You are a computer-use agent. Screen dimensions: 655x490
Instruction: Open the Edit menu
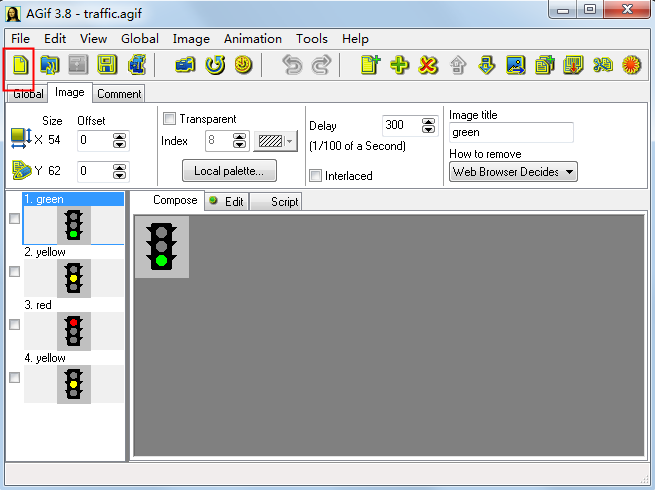[x=55, y=39]
